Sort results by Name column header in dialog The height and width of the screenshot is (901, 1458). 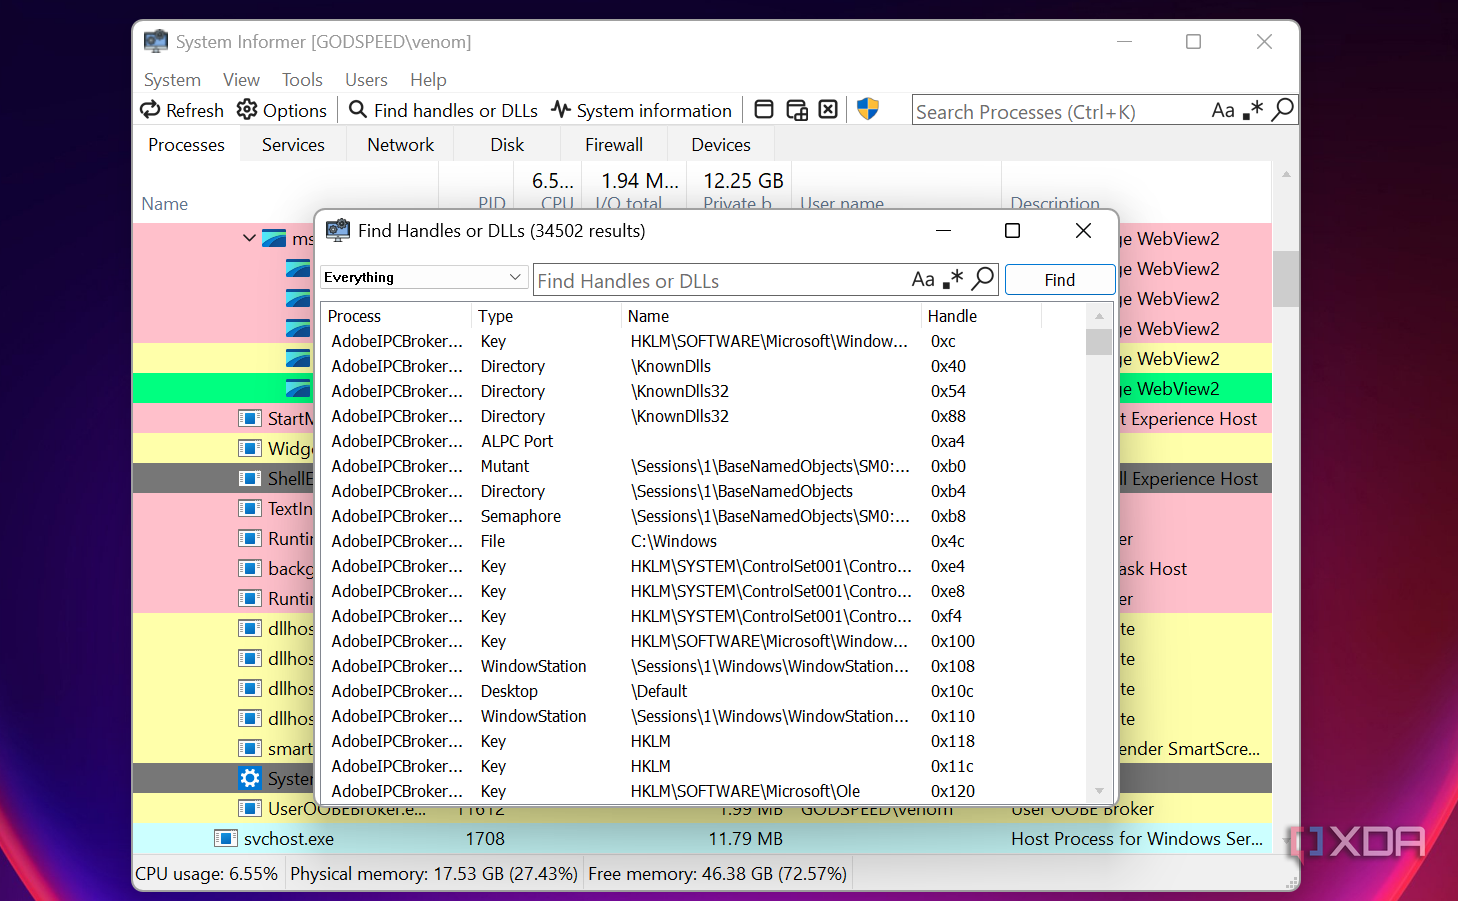[x=771, y=316]
